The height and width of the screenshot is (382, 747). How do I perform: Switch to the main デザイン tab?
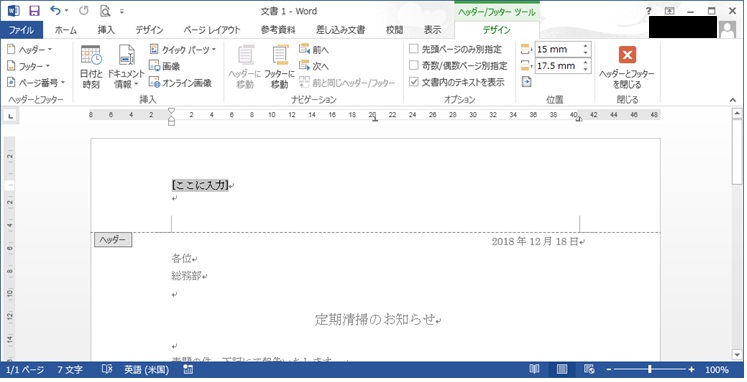tap(149, 30)
